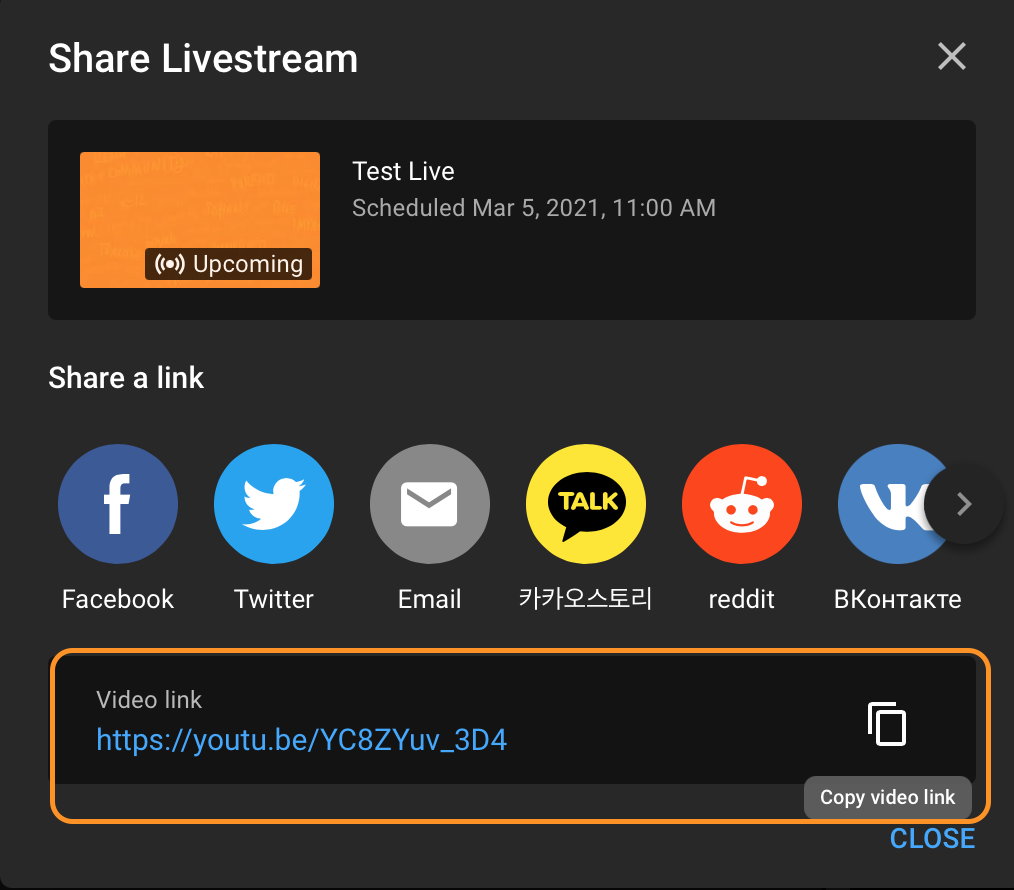
Task: Click the CLOSE button
Action: tap(932, 838)
